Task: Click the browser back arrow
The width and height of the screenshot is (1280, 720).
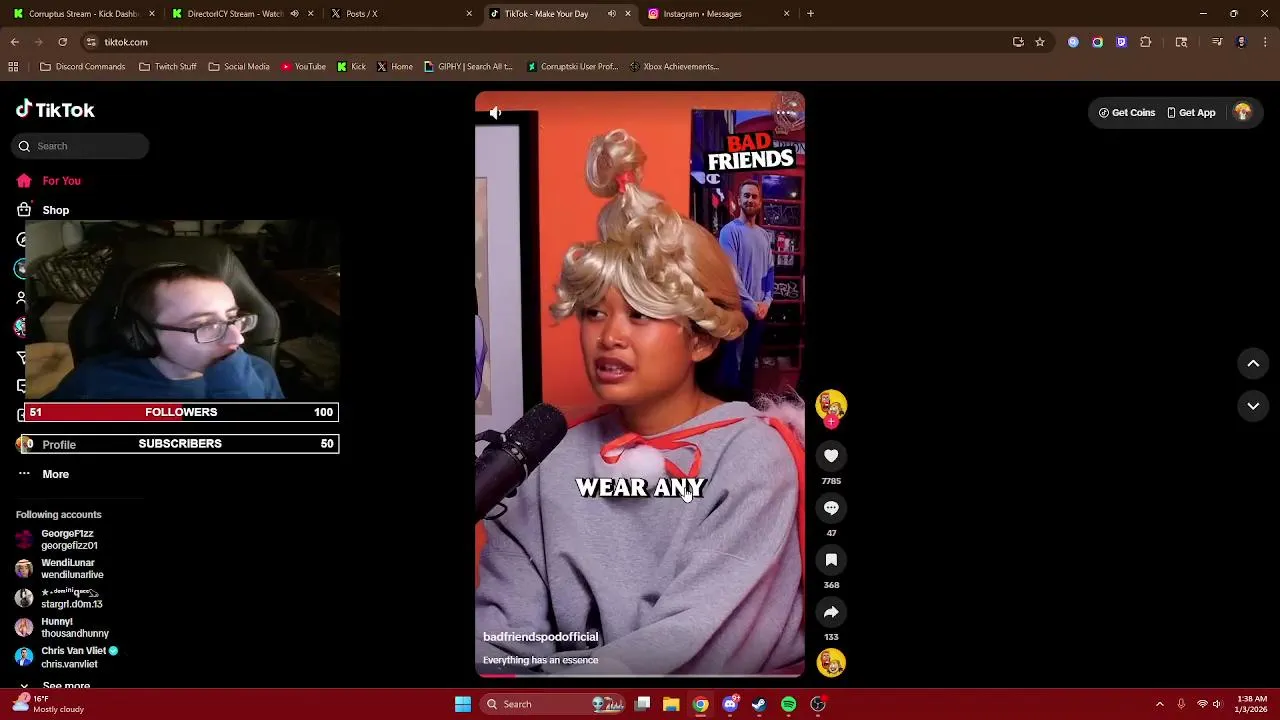Action: (x=15, y=42)
